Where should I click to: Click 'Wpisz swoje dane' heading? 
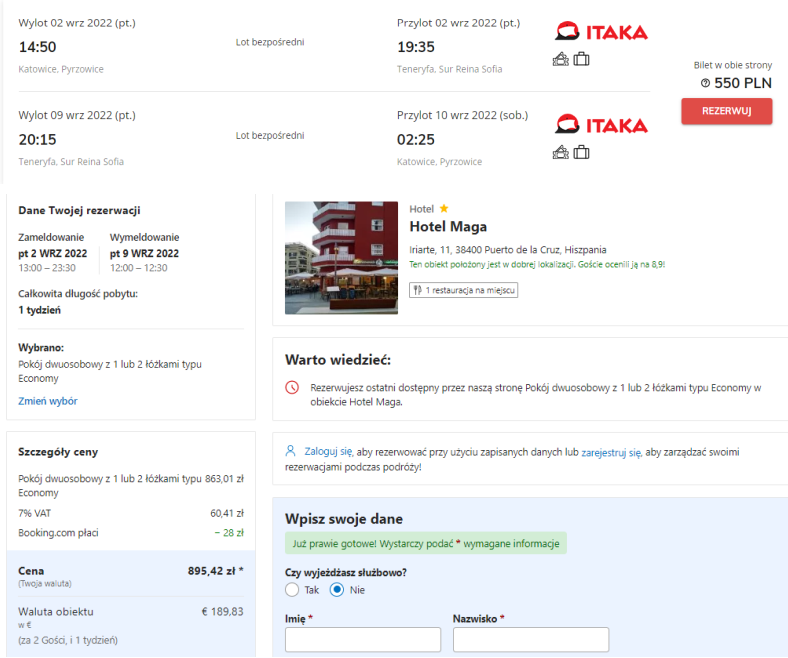(344, 519)
